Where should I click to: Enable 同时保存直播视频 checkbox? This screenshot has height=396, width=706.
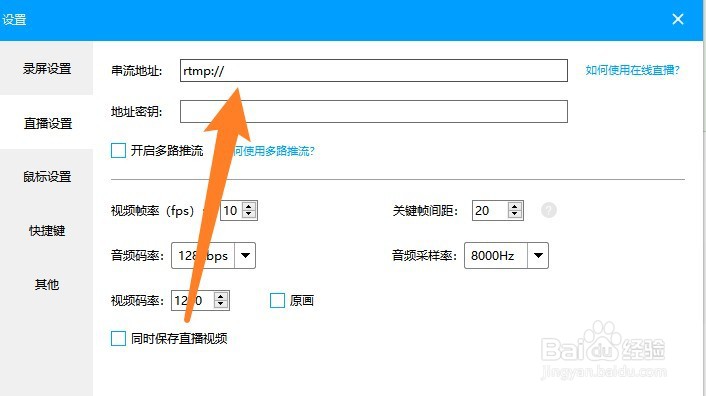point(118,338)
